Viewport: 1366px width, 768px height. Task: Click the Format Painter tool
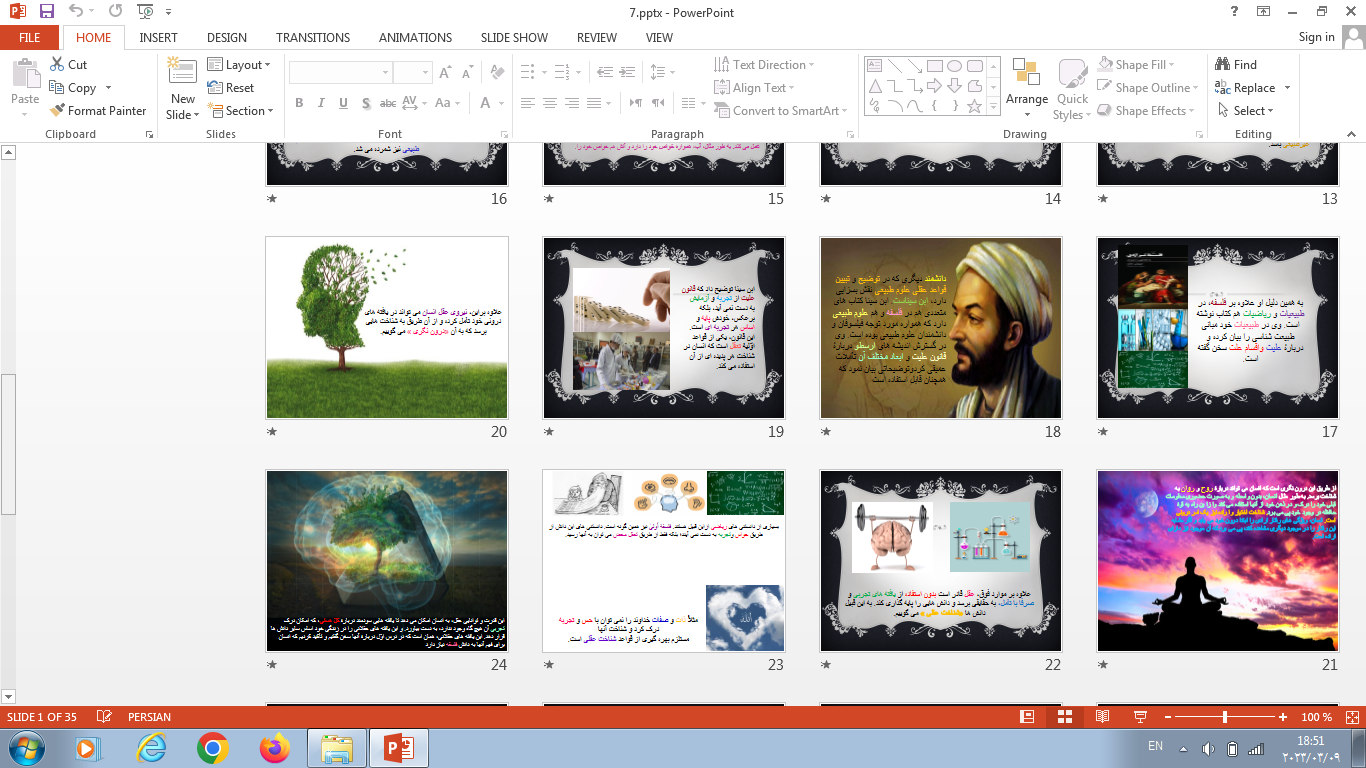click(98, 111)
